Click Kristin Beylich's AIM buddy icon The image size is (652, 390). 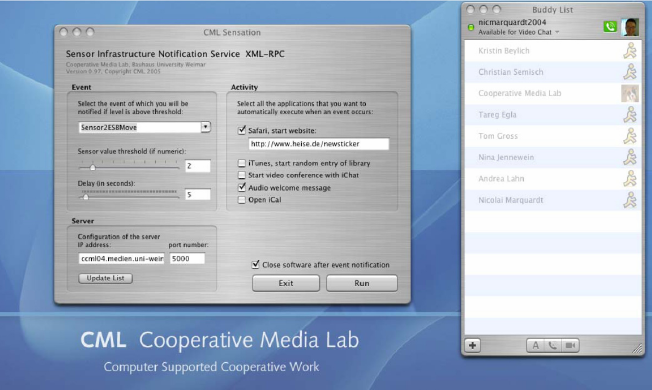pyautogui.click(x=630, y=50)
